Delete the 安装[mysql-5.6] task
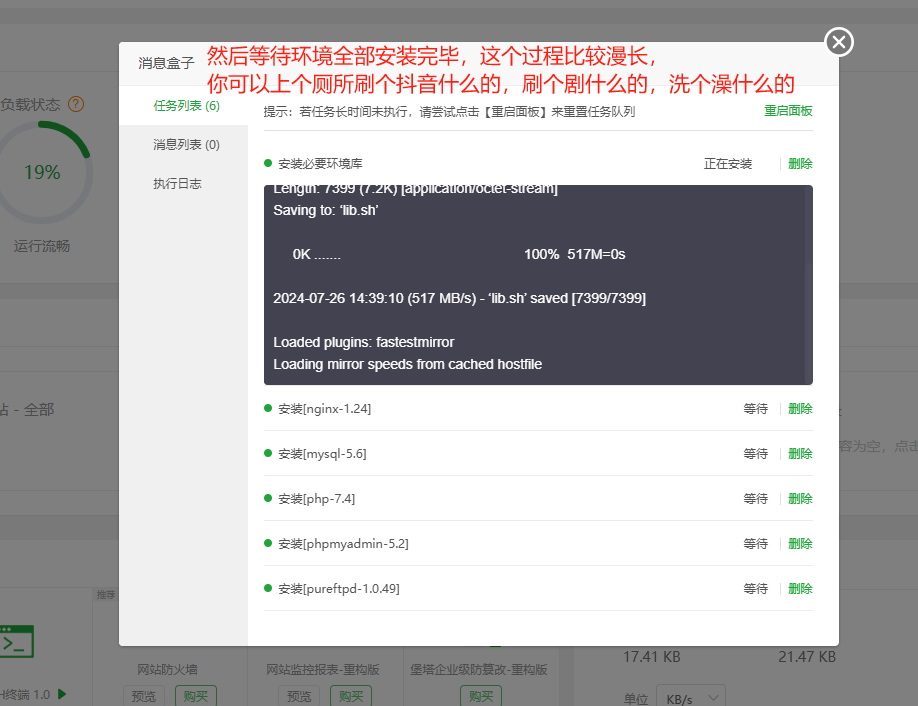The height and width of the screenshot is (706, 918). 800,454
